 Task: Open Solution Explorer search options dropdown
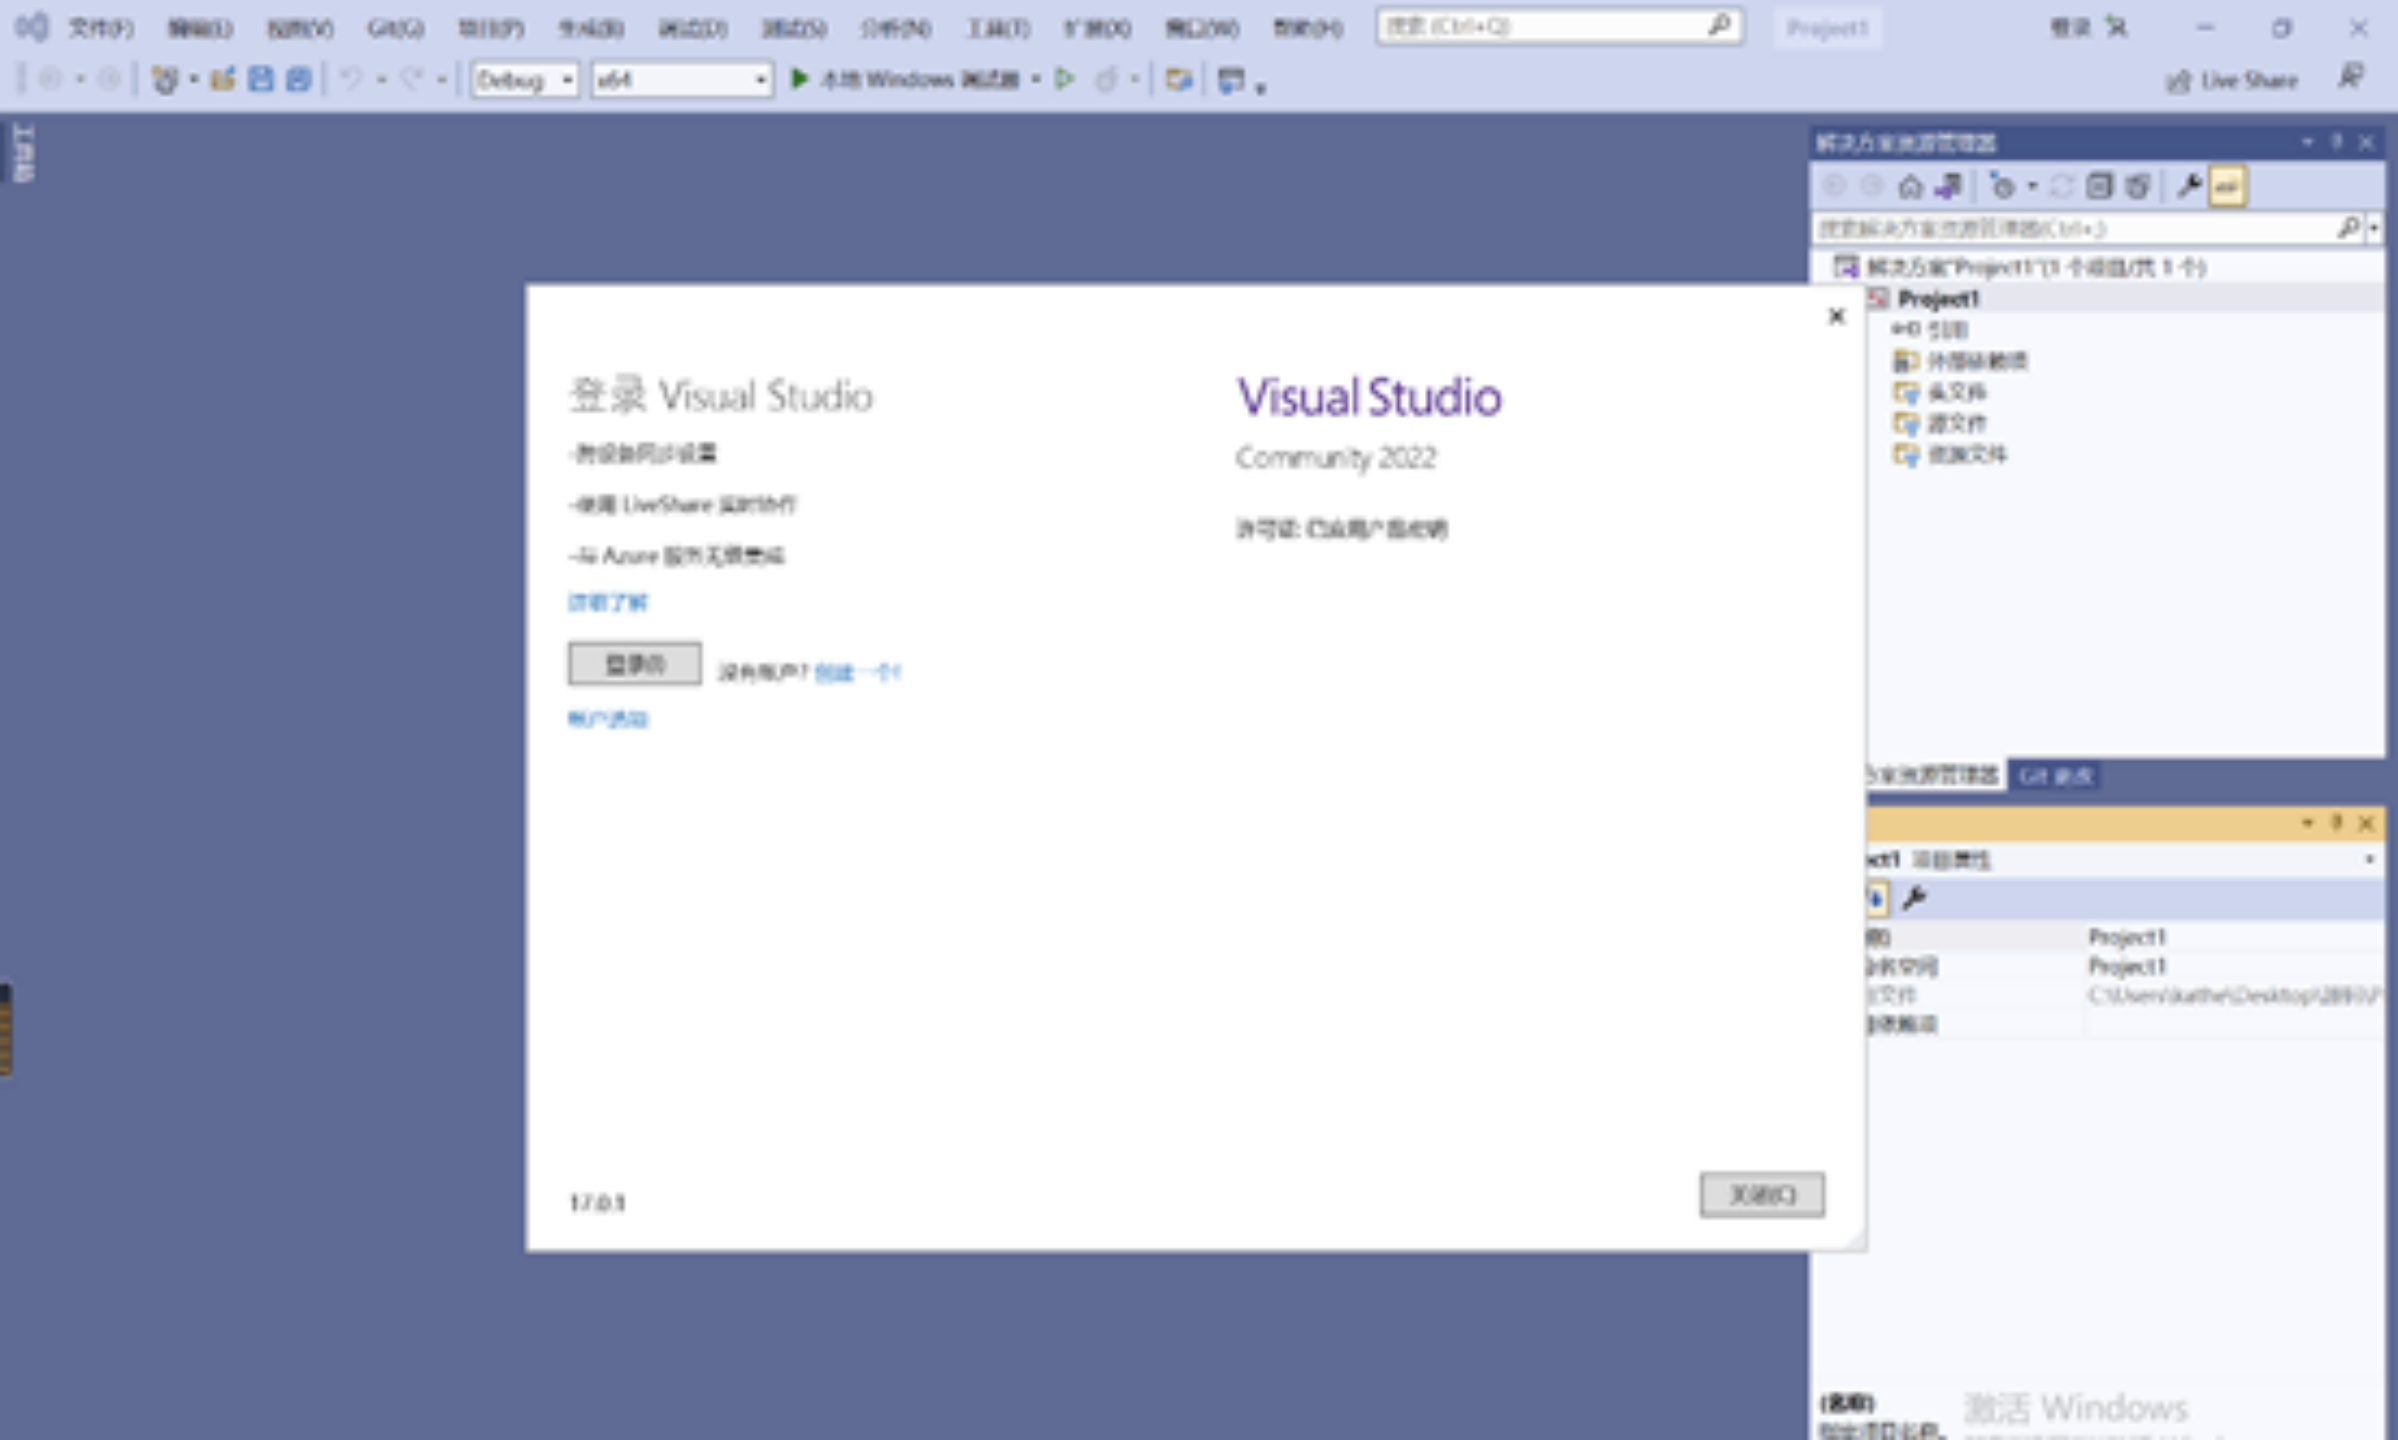tap(2373, 228)
